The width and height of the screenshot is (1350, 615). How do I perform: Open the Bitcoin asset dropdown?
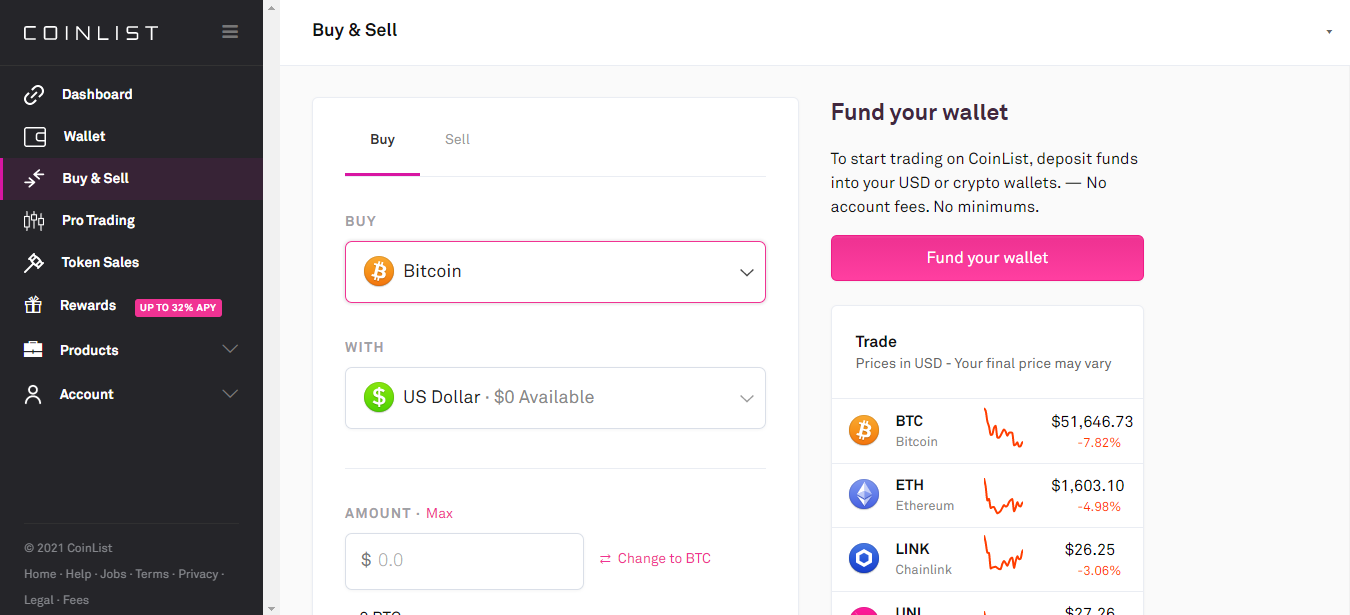click(x=555, y=272)
